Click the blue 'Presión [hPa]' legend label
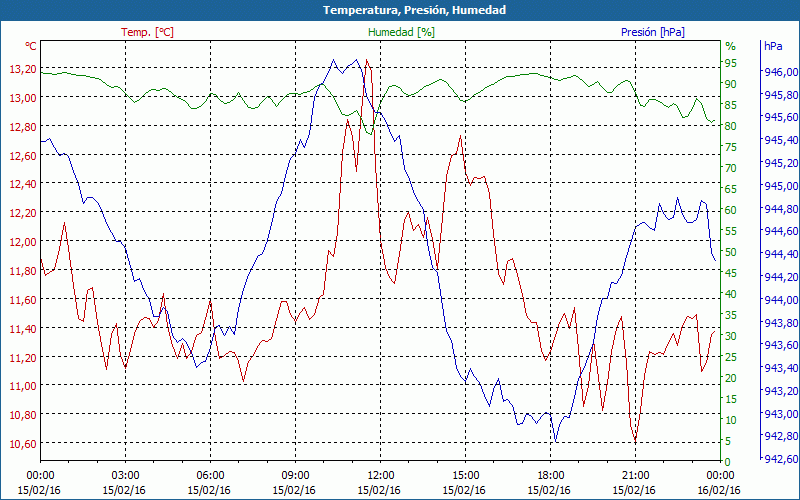 coord(653,32)
